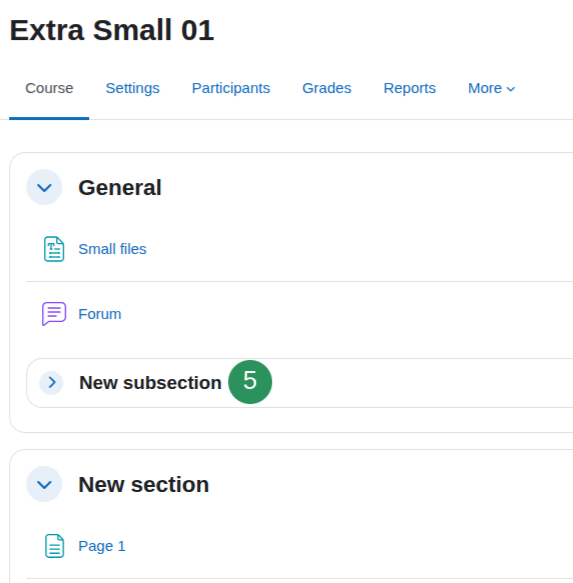Viewport: 573px width, 583px height.
Task: Click the New subsection title
Action: coord(150,383)
